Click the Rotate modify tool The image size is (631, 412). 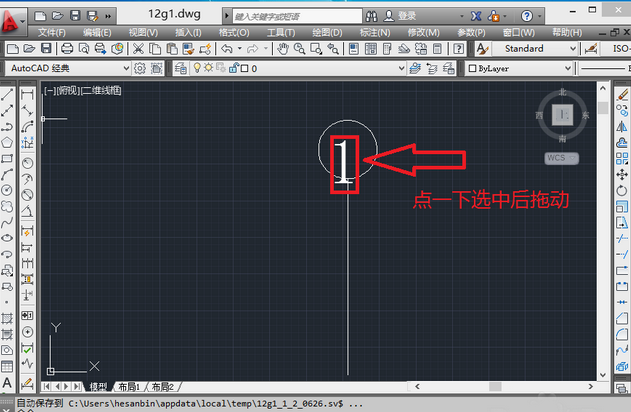(622, 190)
